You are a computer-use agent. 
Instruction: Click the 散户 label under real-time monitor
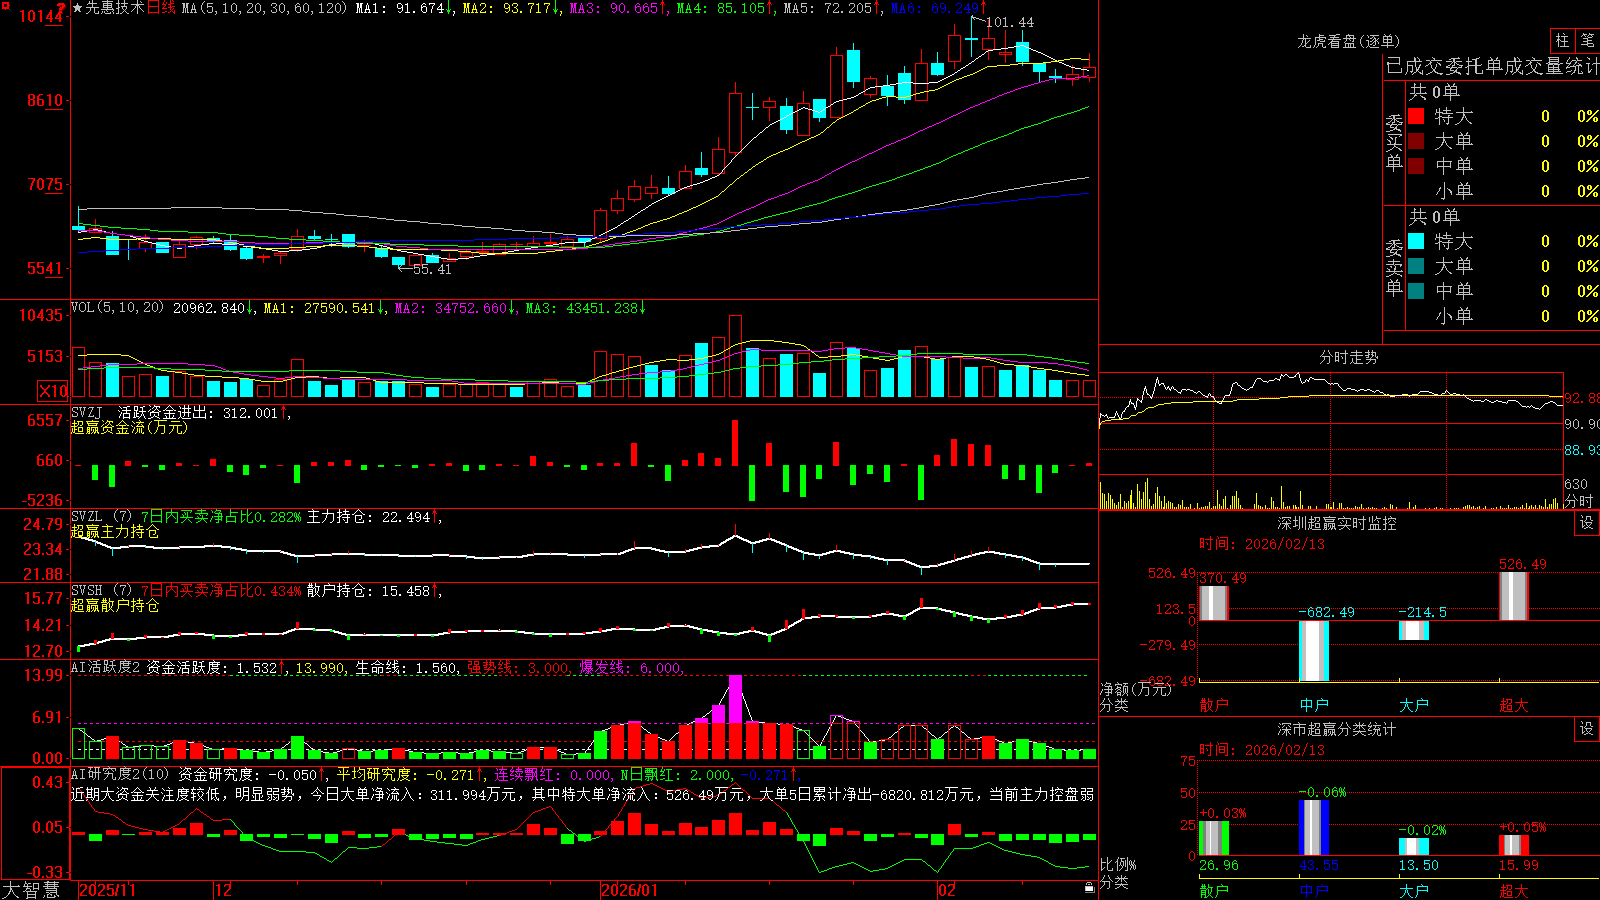click(x=1214, y=705)
